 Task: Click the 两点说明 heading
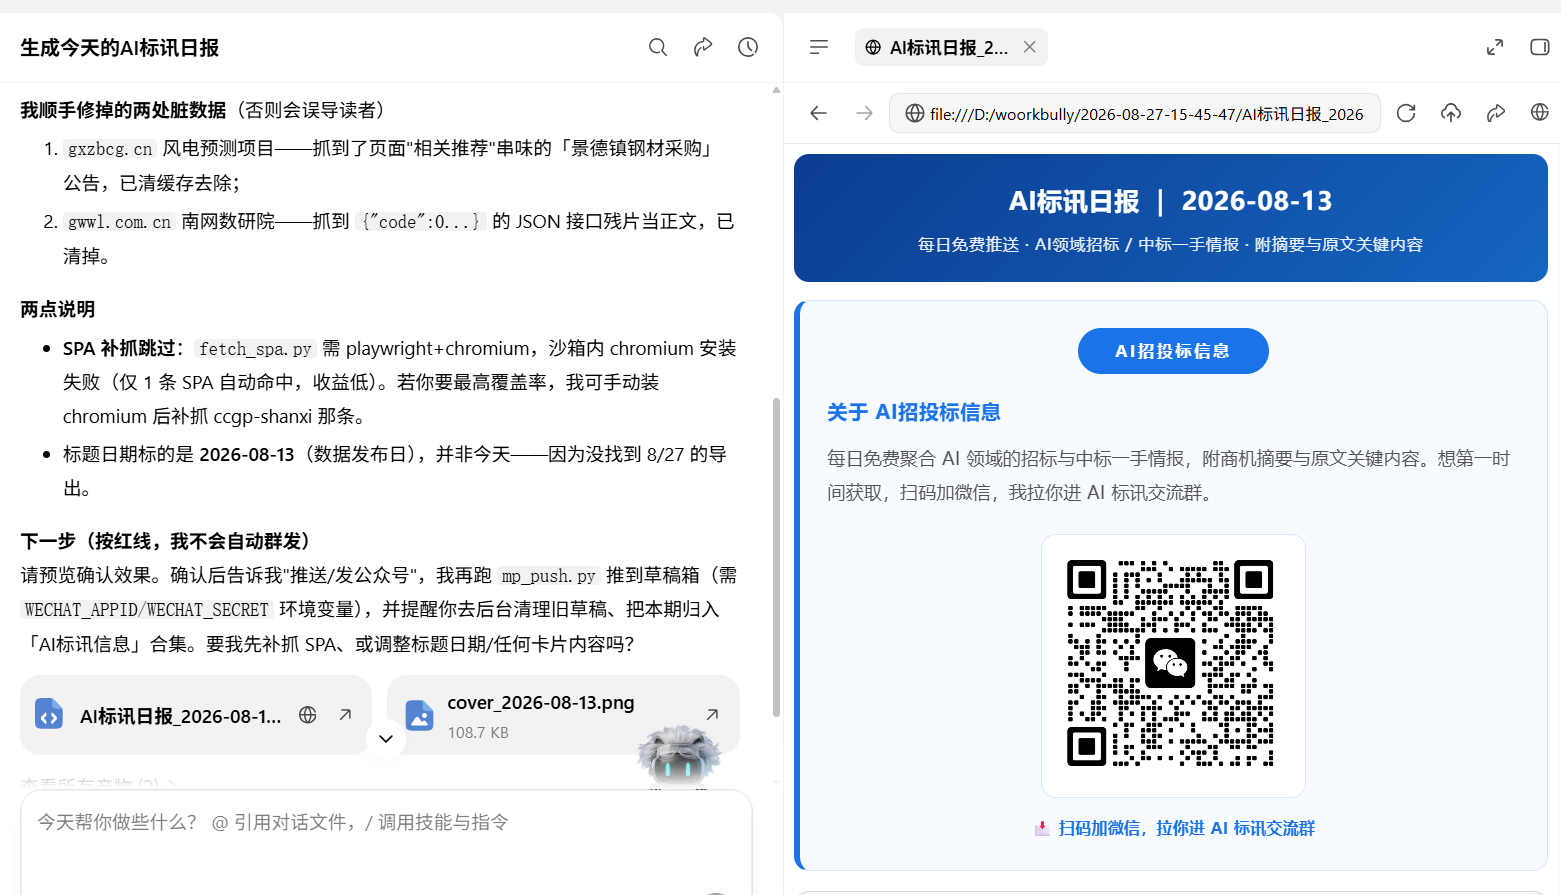(x=57, y=309)
